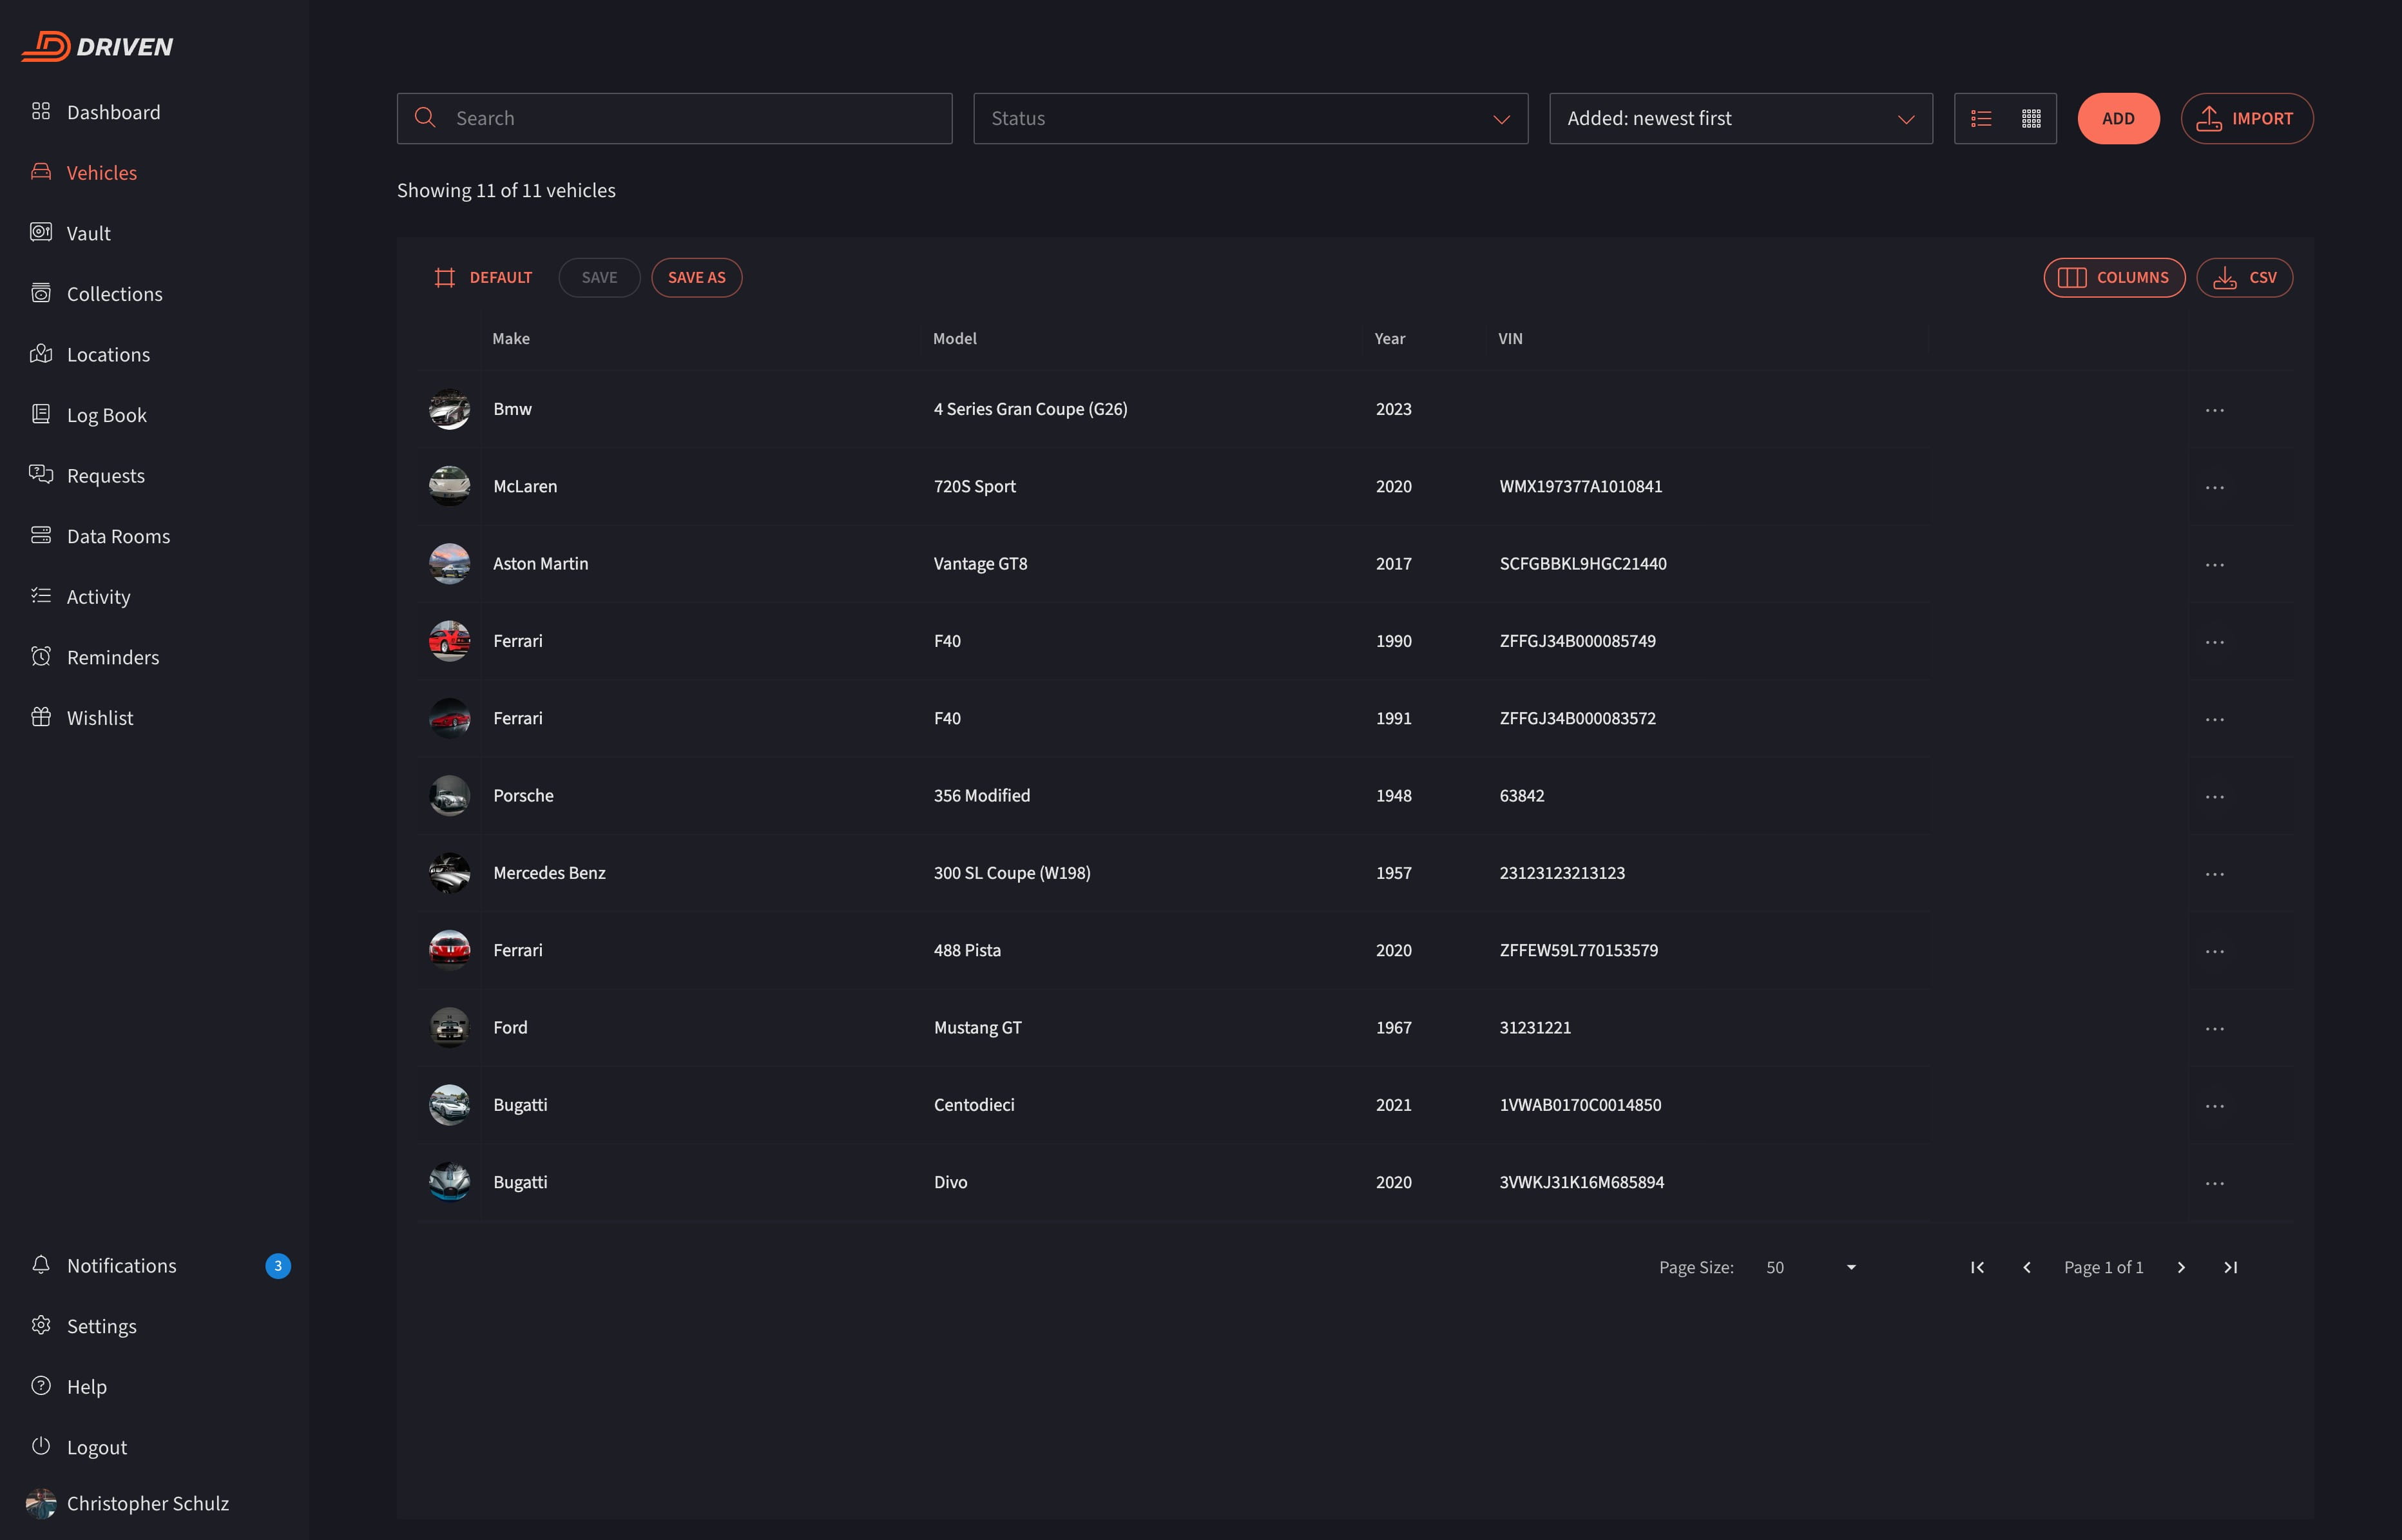Click the SAVE AS view button

coord(696,278)
